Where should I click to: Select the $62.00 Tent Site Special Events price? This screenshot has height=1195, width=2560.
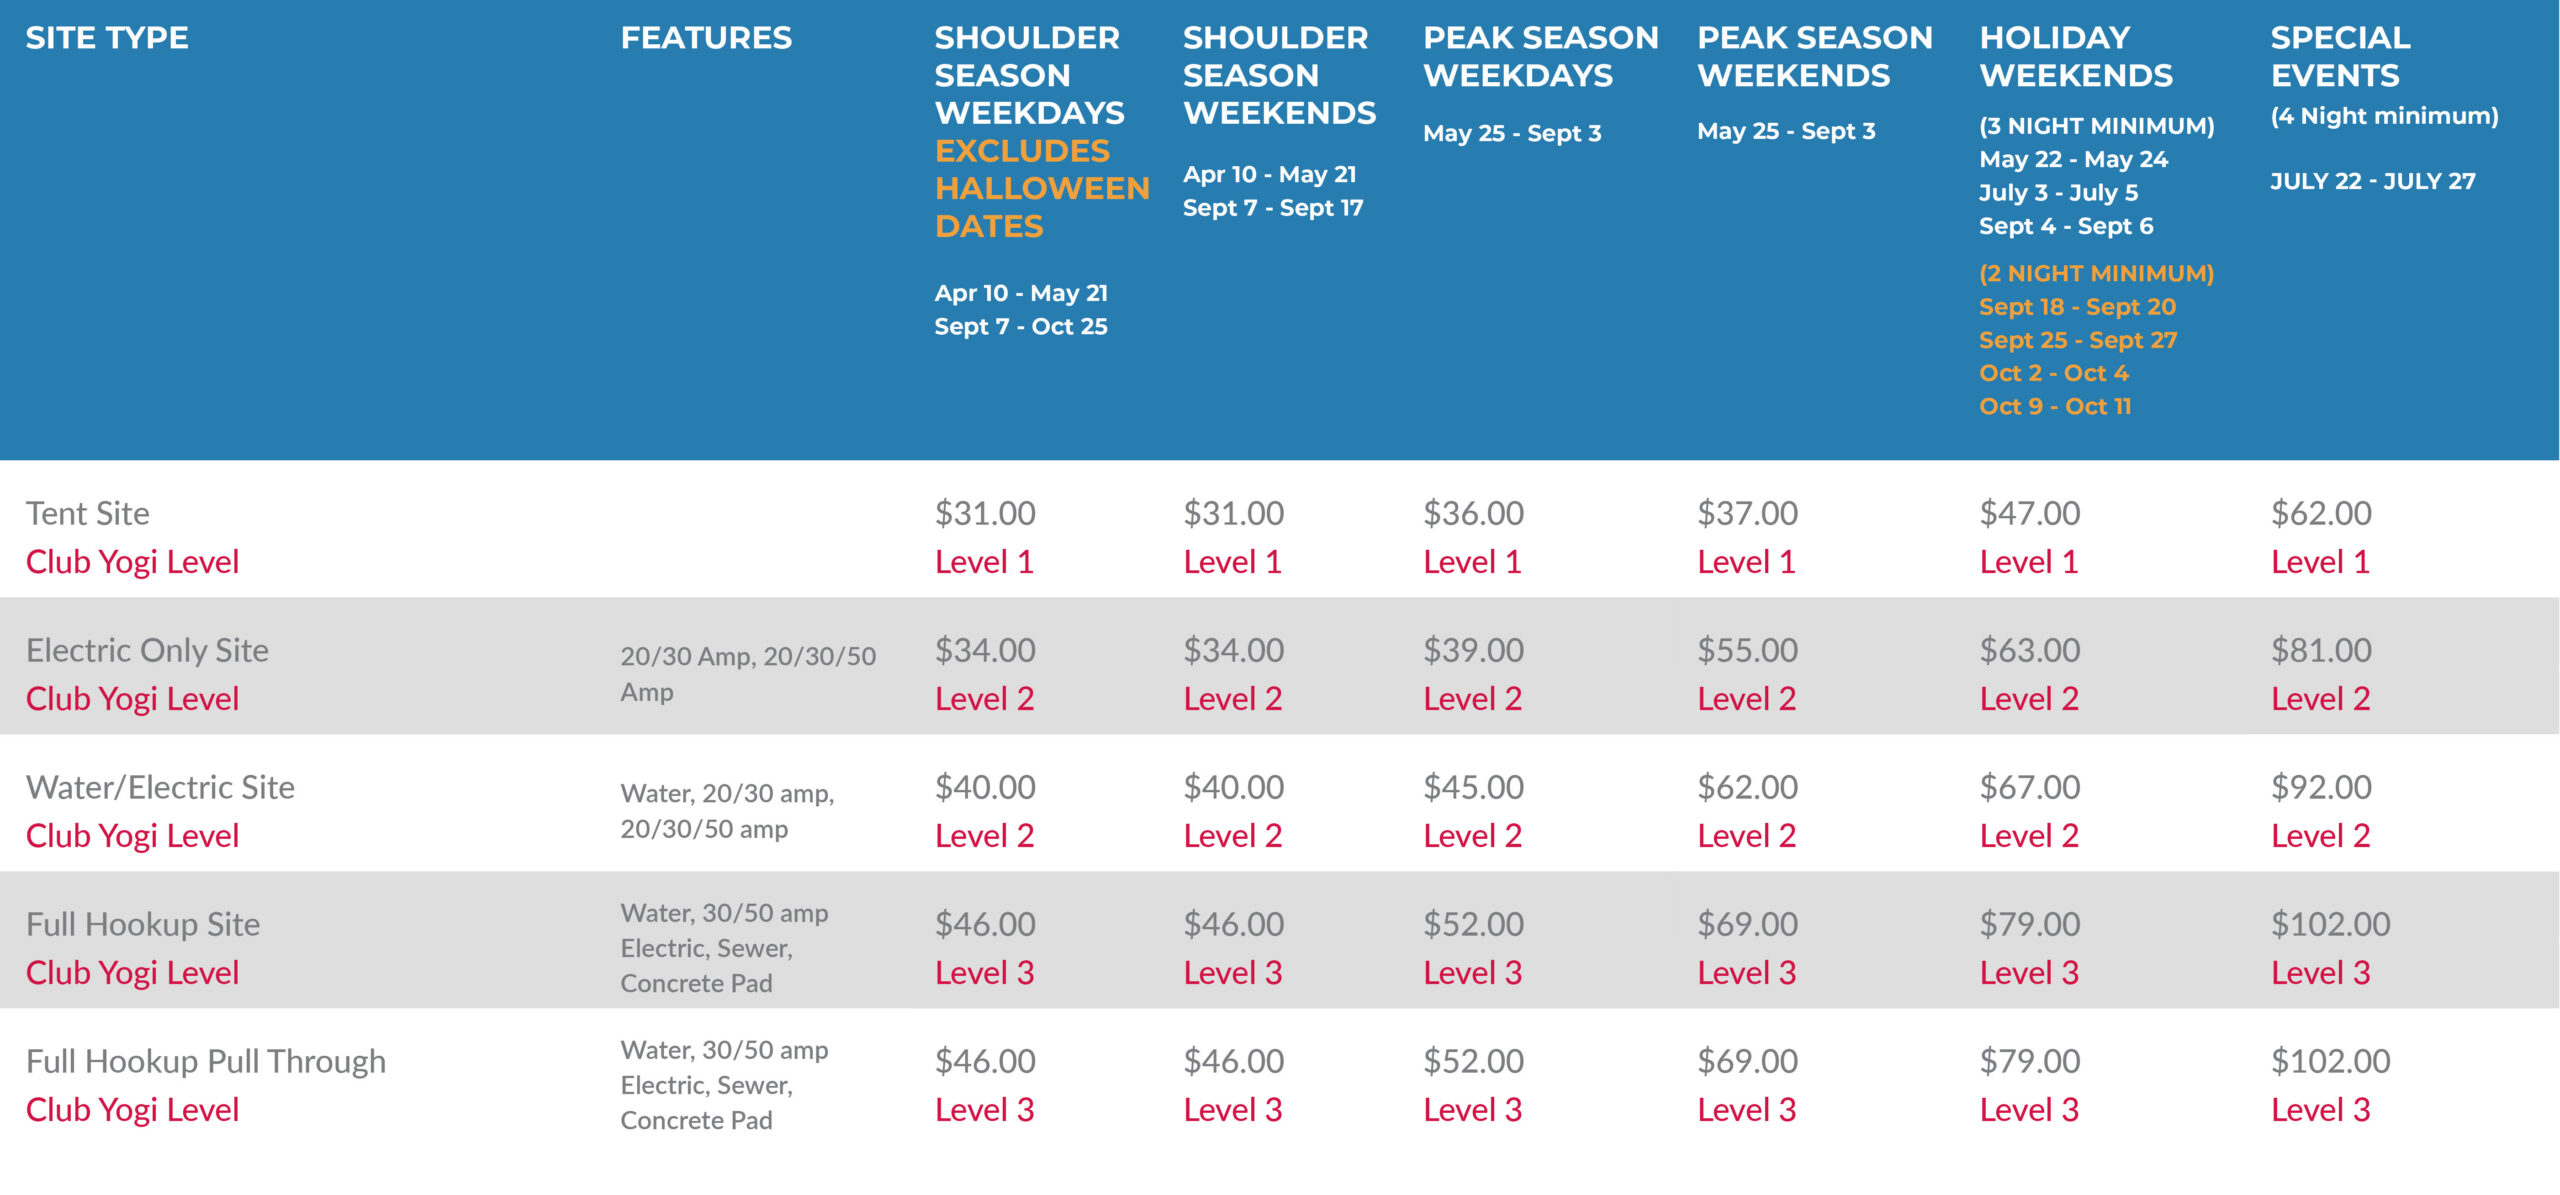[x=2321, y=513]
